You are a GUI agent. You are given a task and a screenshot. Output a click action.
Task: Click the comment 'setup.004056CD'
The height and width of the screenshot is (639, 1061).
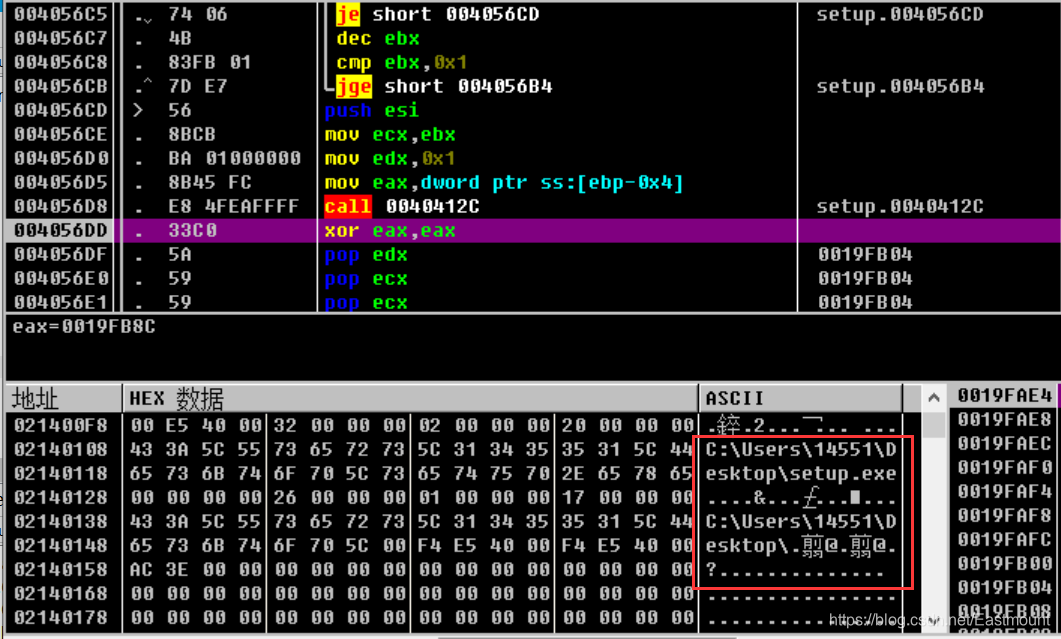click(900, 14)
